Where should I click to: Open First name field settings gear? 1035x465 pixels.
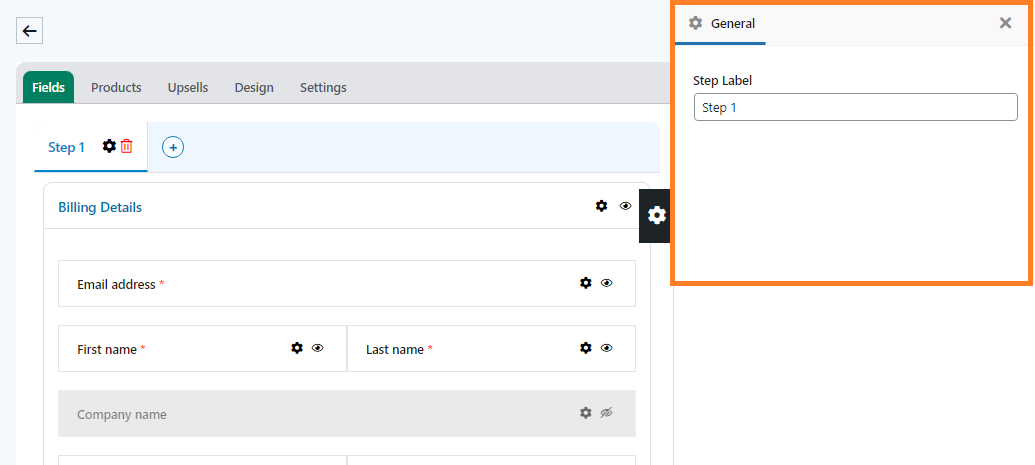coord(297,347)
